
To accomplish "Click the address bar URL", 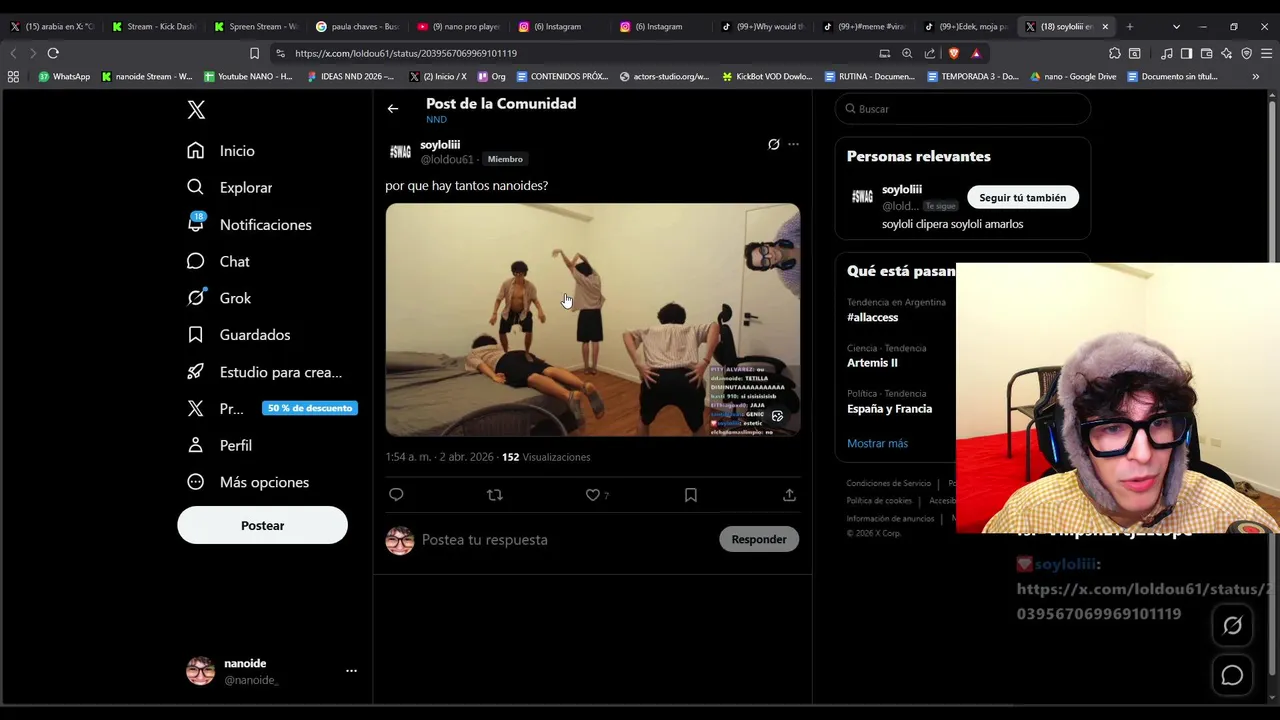I will click(x=406, y=53).
